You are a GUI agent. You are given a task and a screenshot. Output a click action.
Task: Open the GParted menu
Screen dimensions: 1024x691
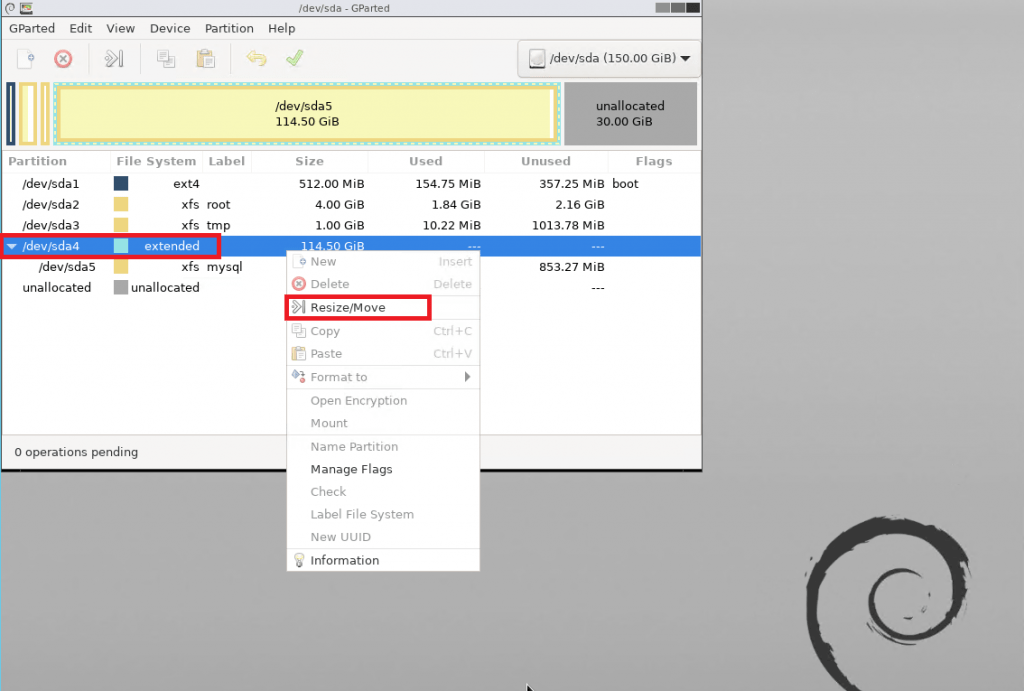click(x=32, y=29)
